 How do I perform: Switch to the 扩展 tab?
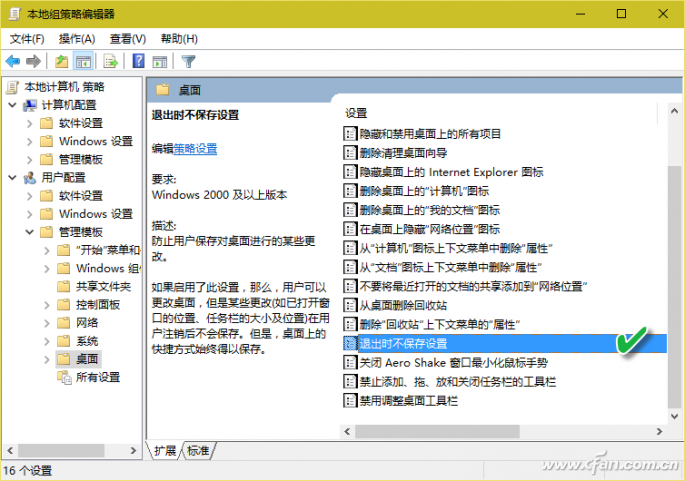tap(165, 450)
